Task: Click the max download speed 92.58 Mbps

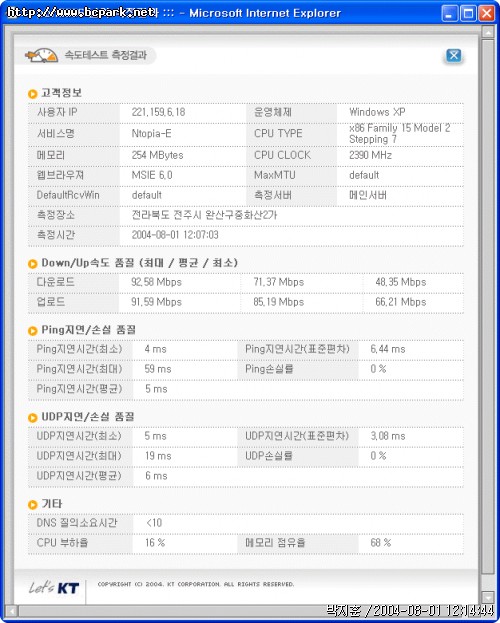Action: click(x=156, y=282)
